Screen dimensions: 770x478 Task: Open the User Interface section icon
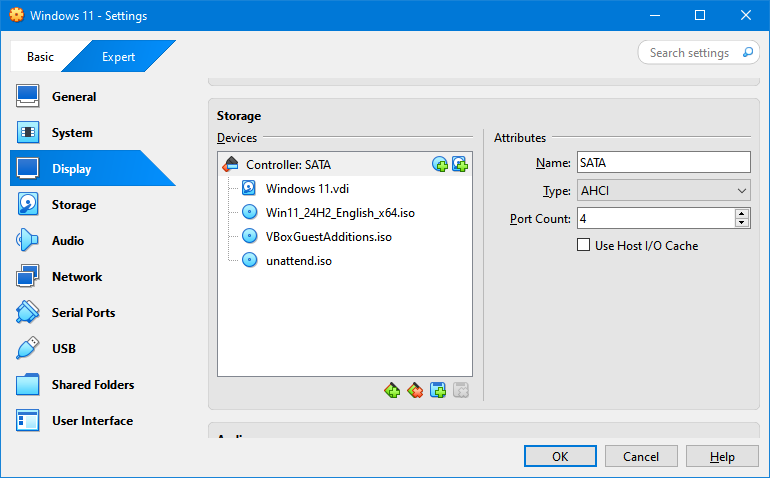tap(28, 421)
